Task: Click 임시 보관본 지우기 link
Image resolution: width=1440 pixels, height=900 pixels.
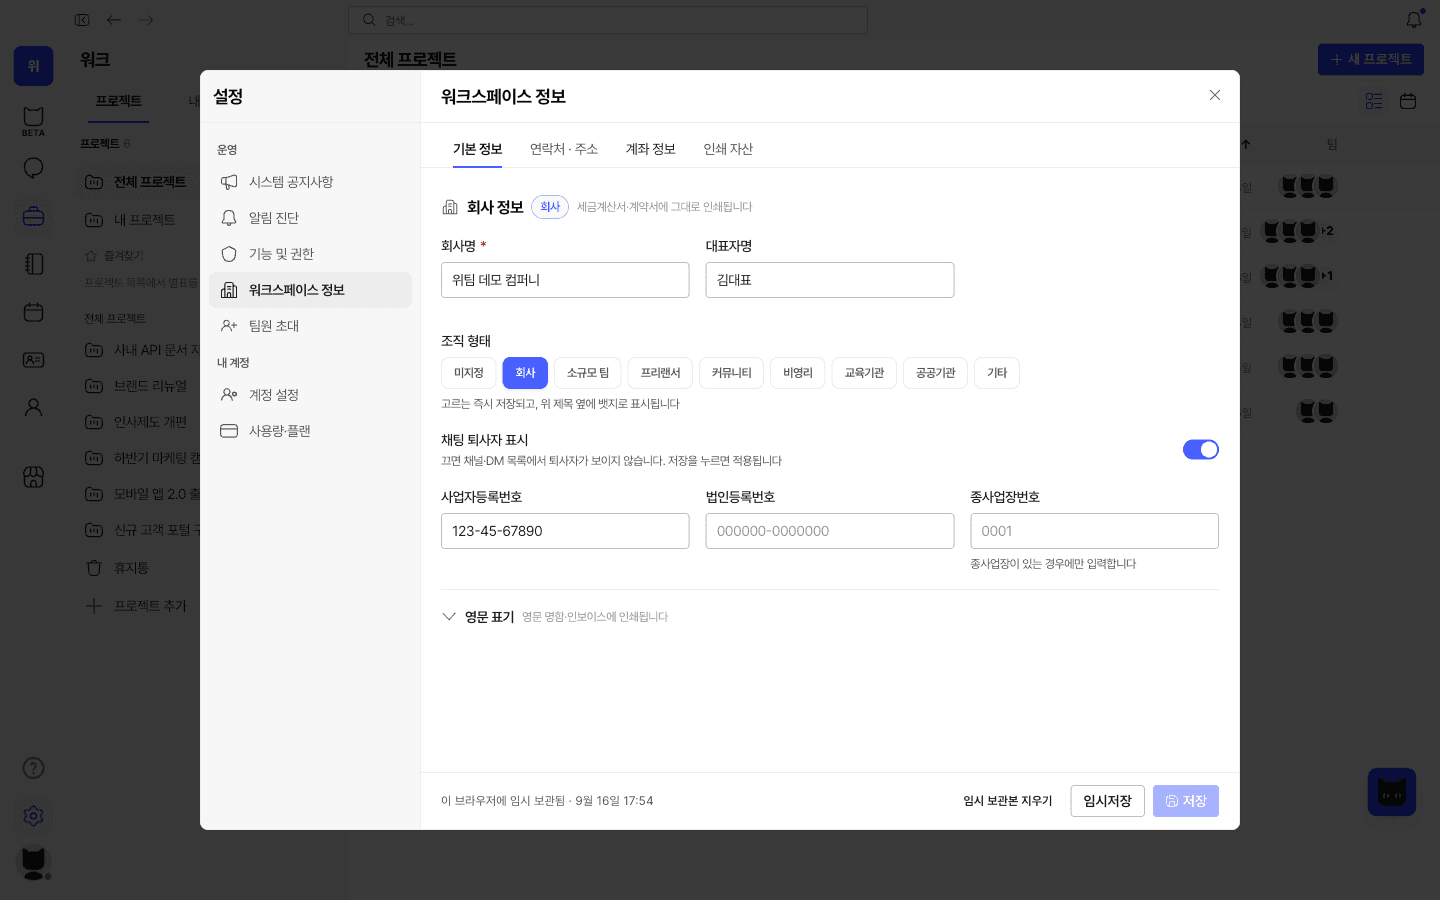Action: (1008, 801)
